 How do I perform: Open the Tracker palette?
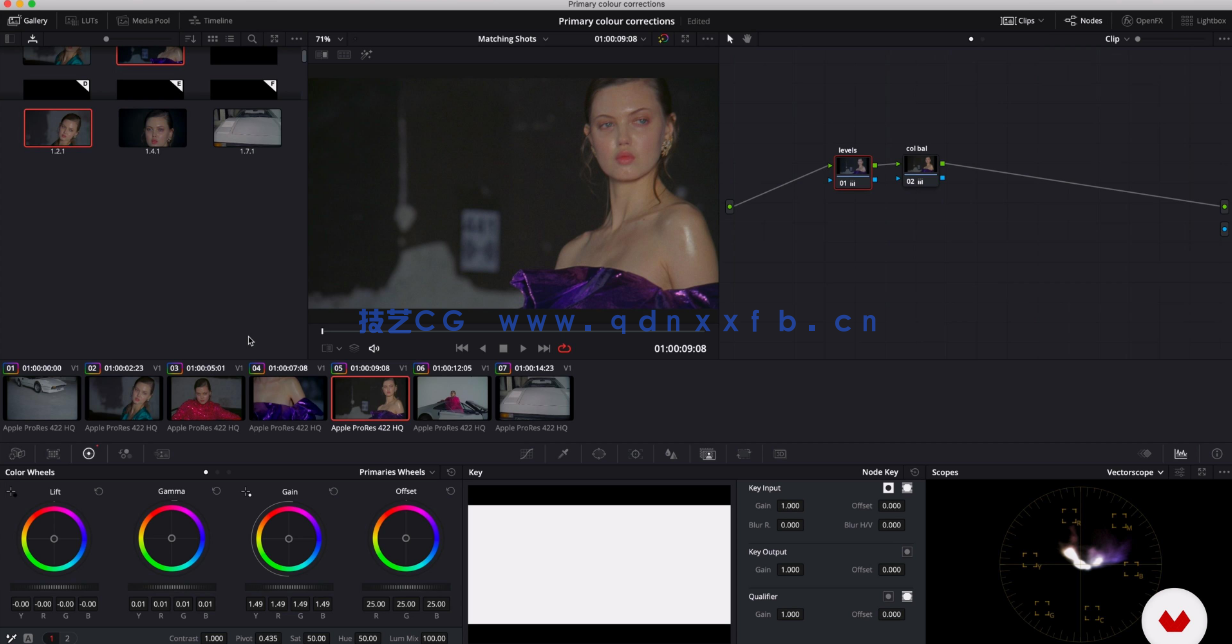(x=636, y=453)
